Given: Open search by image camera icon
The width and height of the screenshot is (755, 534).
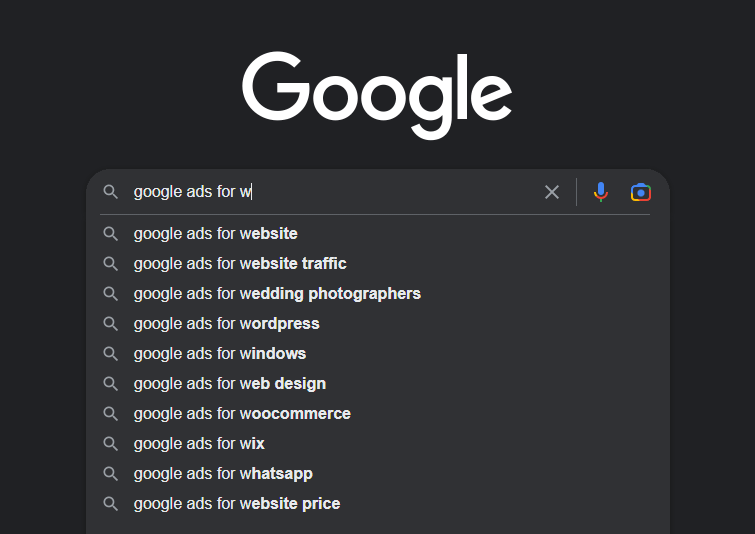Looking at the screenshot, I should coord(641,192).
